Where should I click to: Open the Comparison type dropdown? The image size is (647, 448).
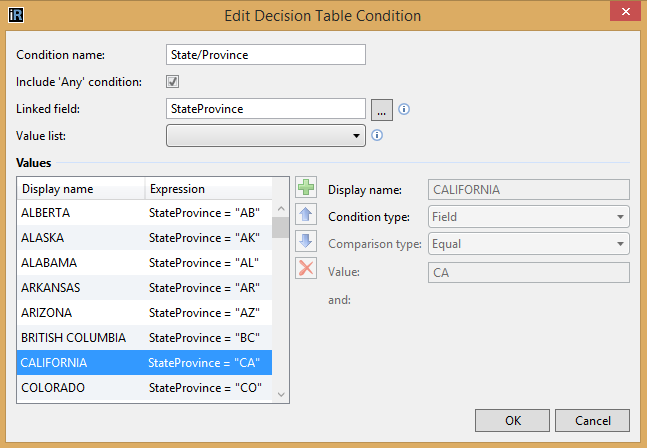[528, 243]
